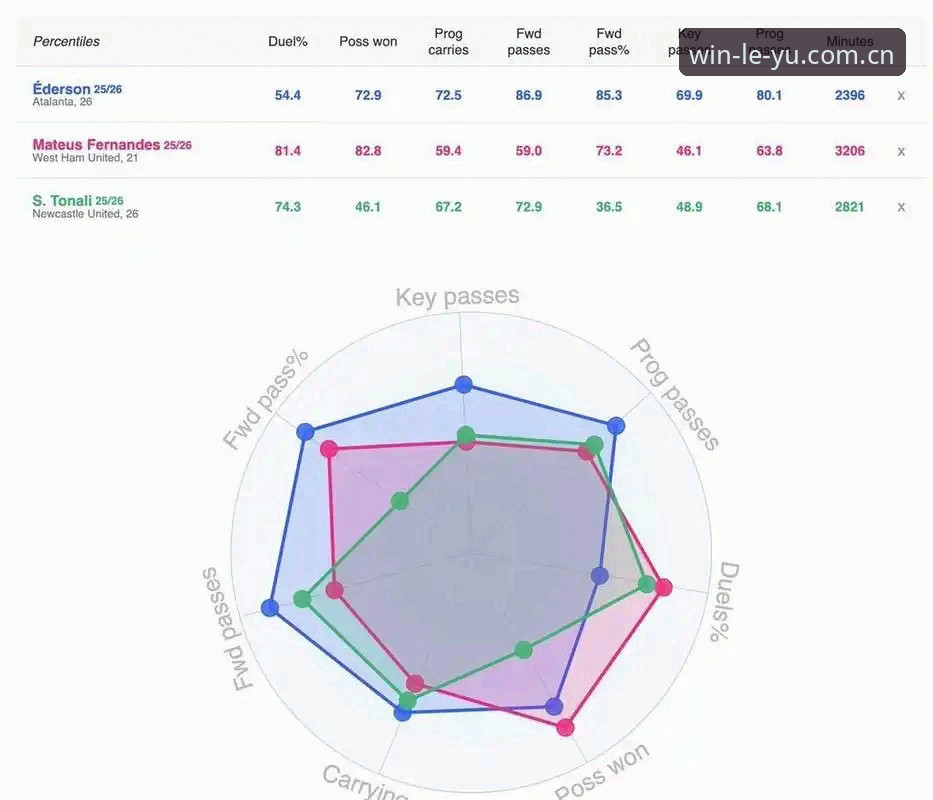933x800 pixels.
Task: Sort by Fwd pass% column header
Action: coord(609,42)
